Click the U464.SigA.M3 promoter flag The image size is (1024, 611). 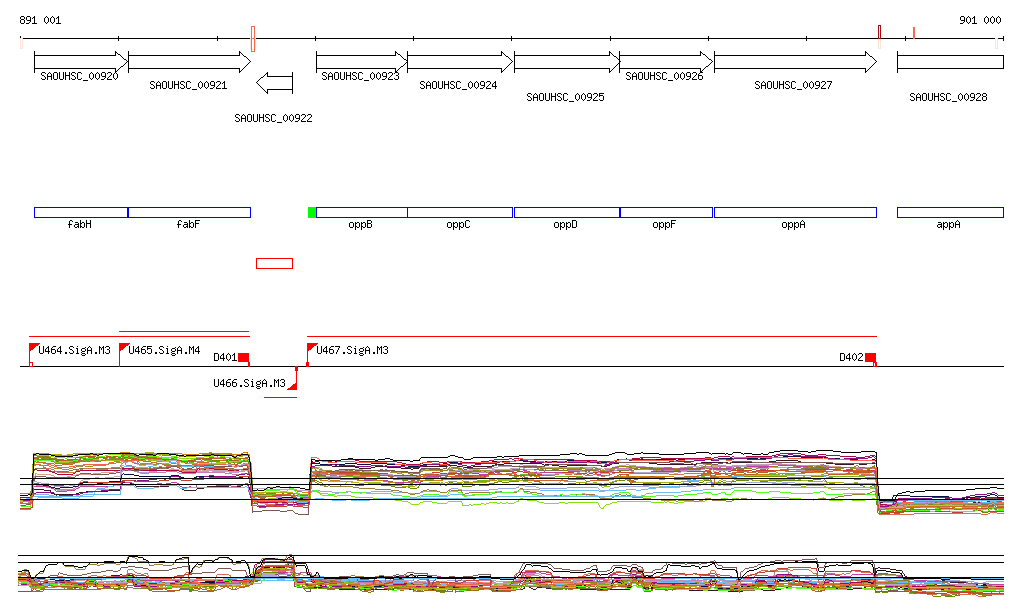coord(34,348)
